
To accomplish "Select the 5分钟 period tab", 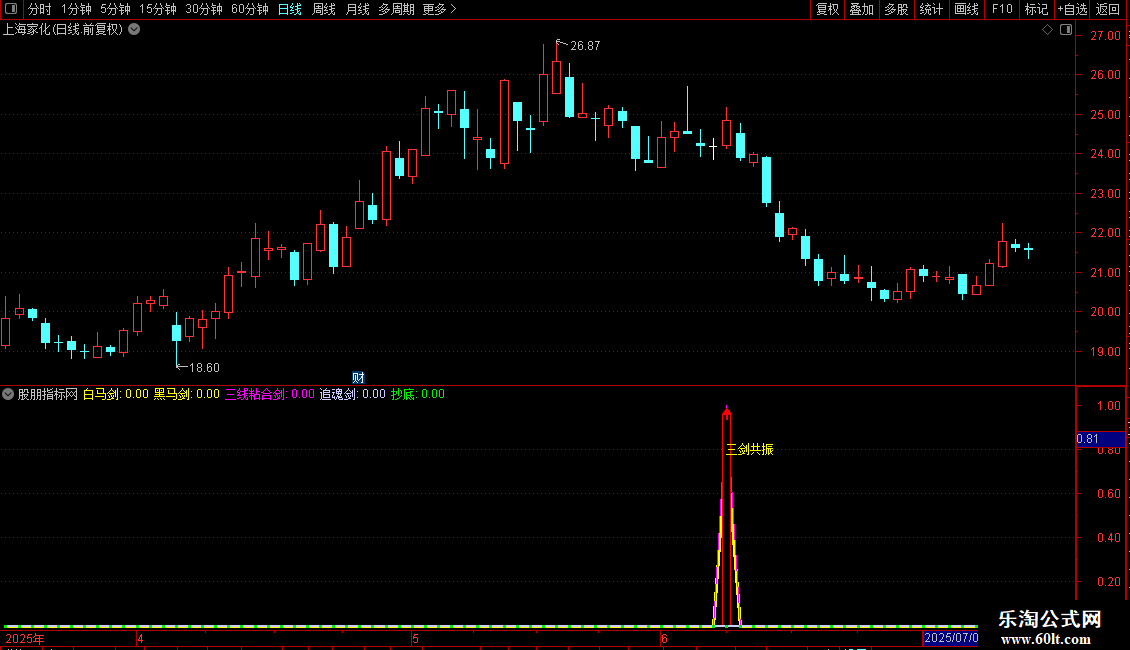I will point(115,9).
